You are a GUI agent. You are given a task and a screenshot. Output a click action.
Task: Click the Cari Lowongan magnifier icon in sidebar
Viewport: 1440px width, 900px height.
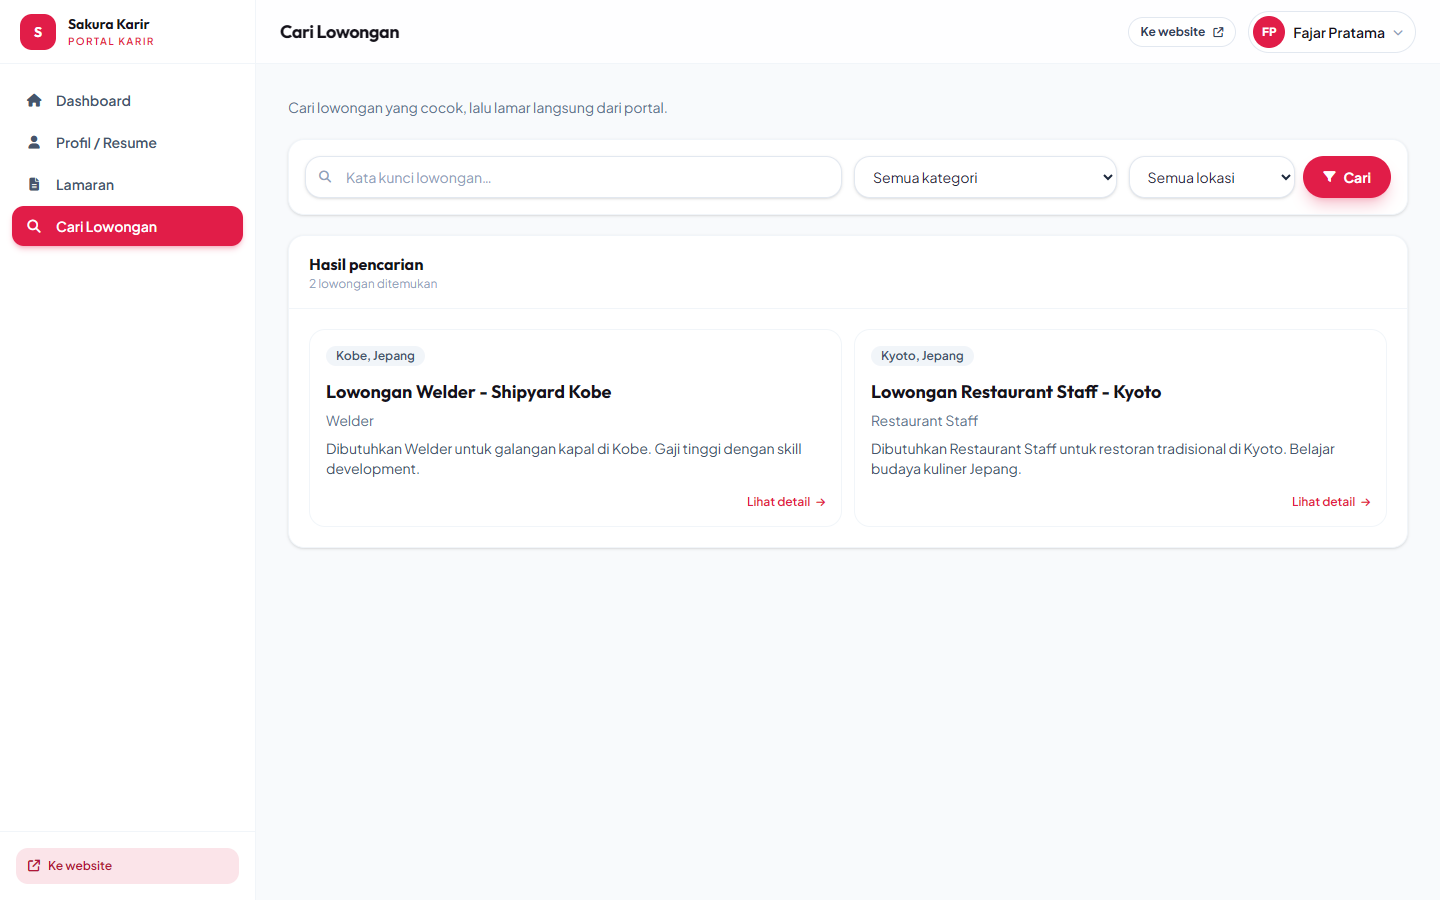click(34, 226)
